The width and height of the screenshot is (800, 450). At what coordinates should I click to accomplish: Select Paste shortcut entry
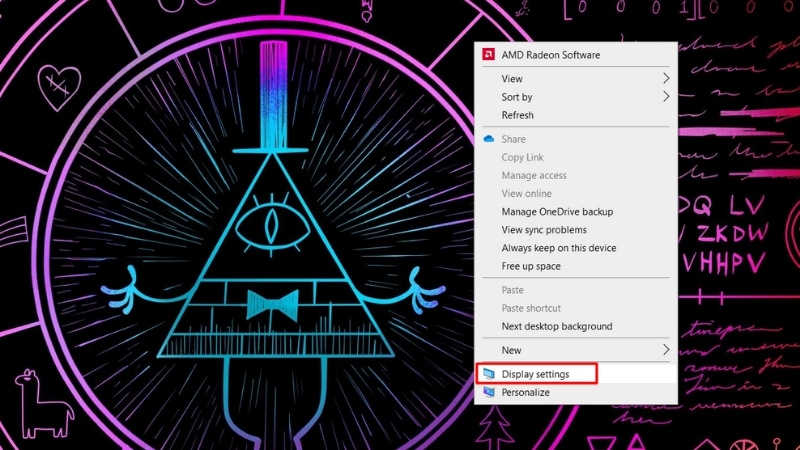pyautogui.click(x=576, y=308)
